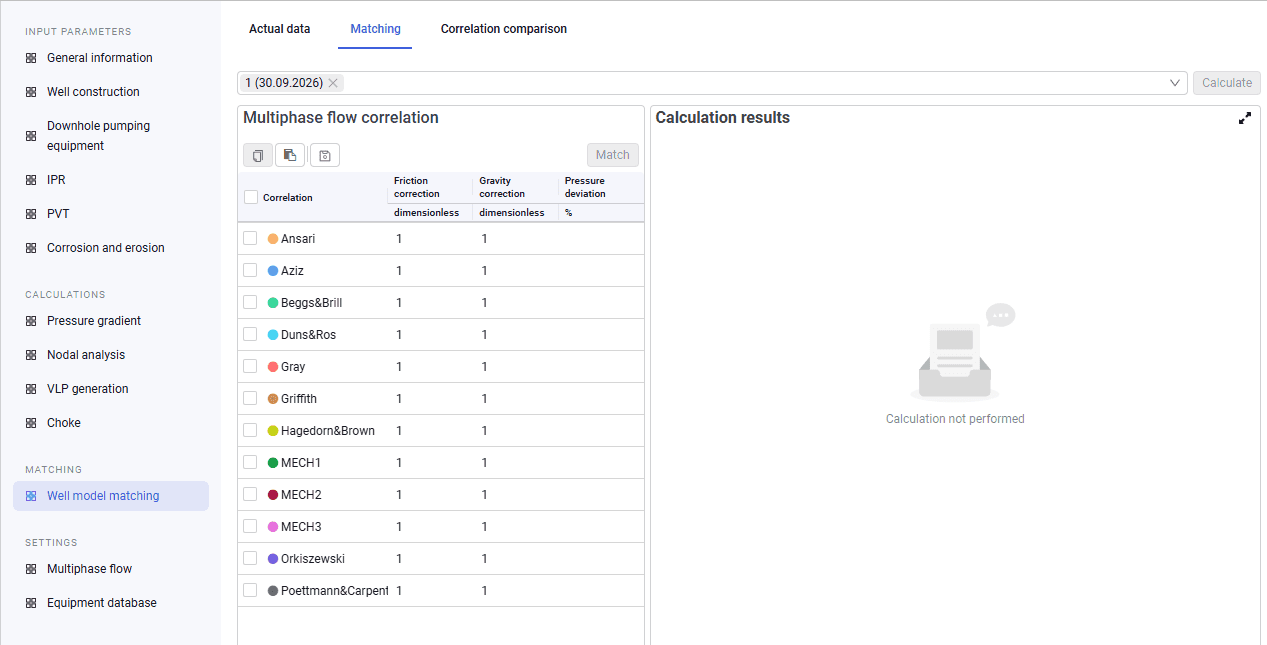Check the MECH2 correlation checkbox
Image resolution: width=1267 pixels, height=645 pixels.
tap(250, 494)
